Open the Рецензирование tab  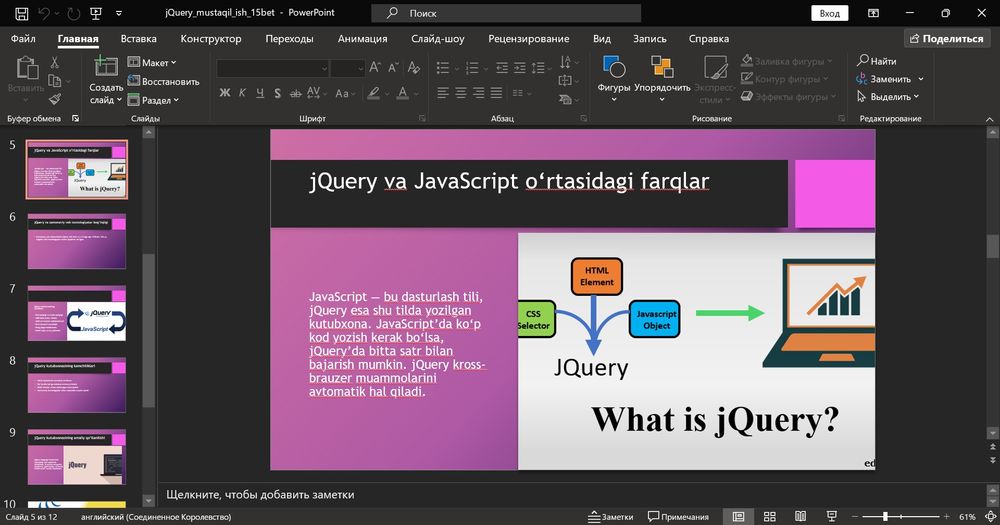pos(529,38)
